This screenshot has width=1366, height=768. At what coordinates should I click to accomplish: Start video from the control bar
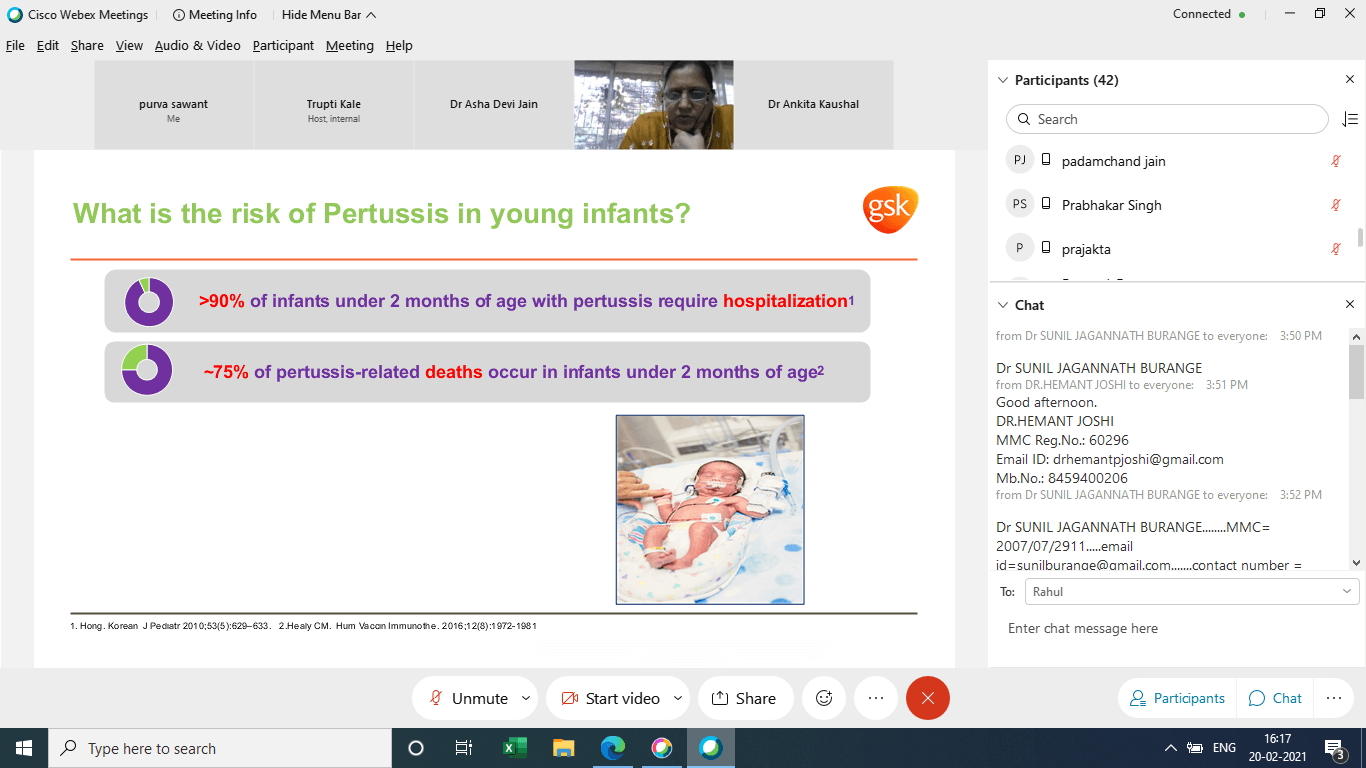pos(610,698)
